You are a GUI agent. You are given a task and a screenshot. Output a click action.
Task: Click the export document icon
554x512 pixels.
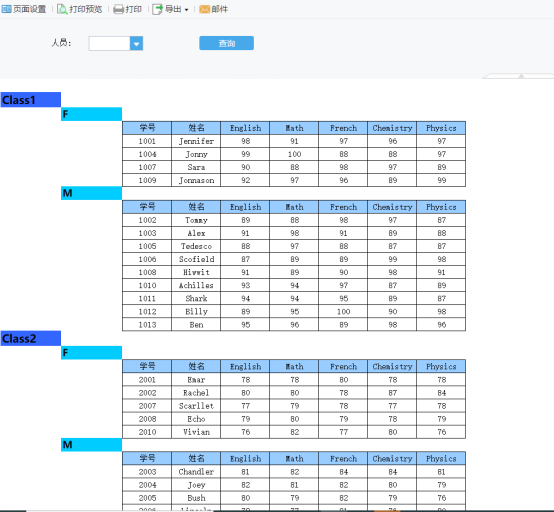coord(157,9)
